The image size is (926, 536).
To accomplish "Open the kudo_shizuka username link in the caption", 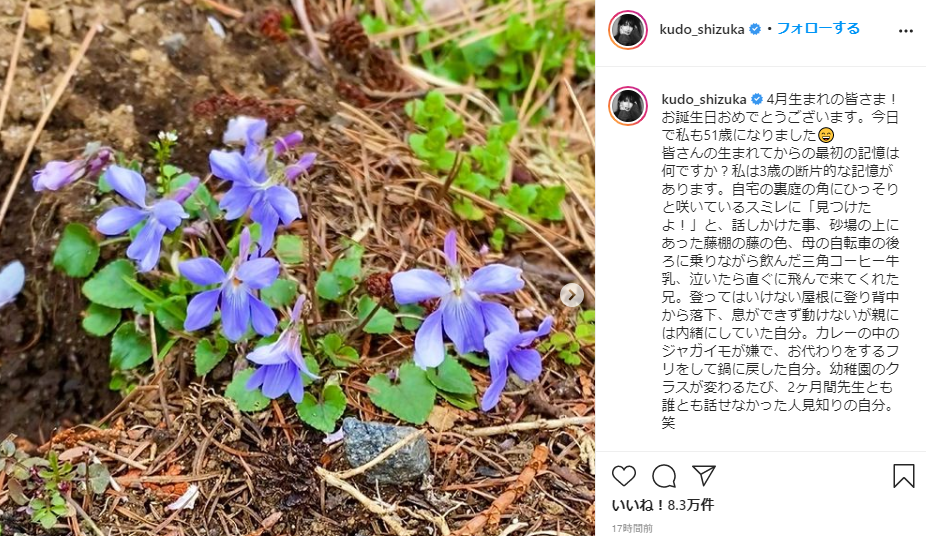I will (704, 99).
